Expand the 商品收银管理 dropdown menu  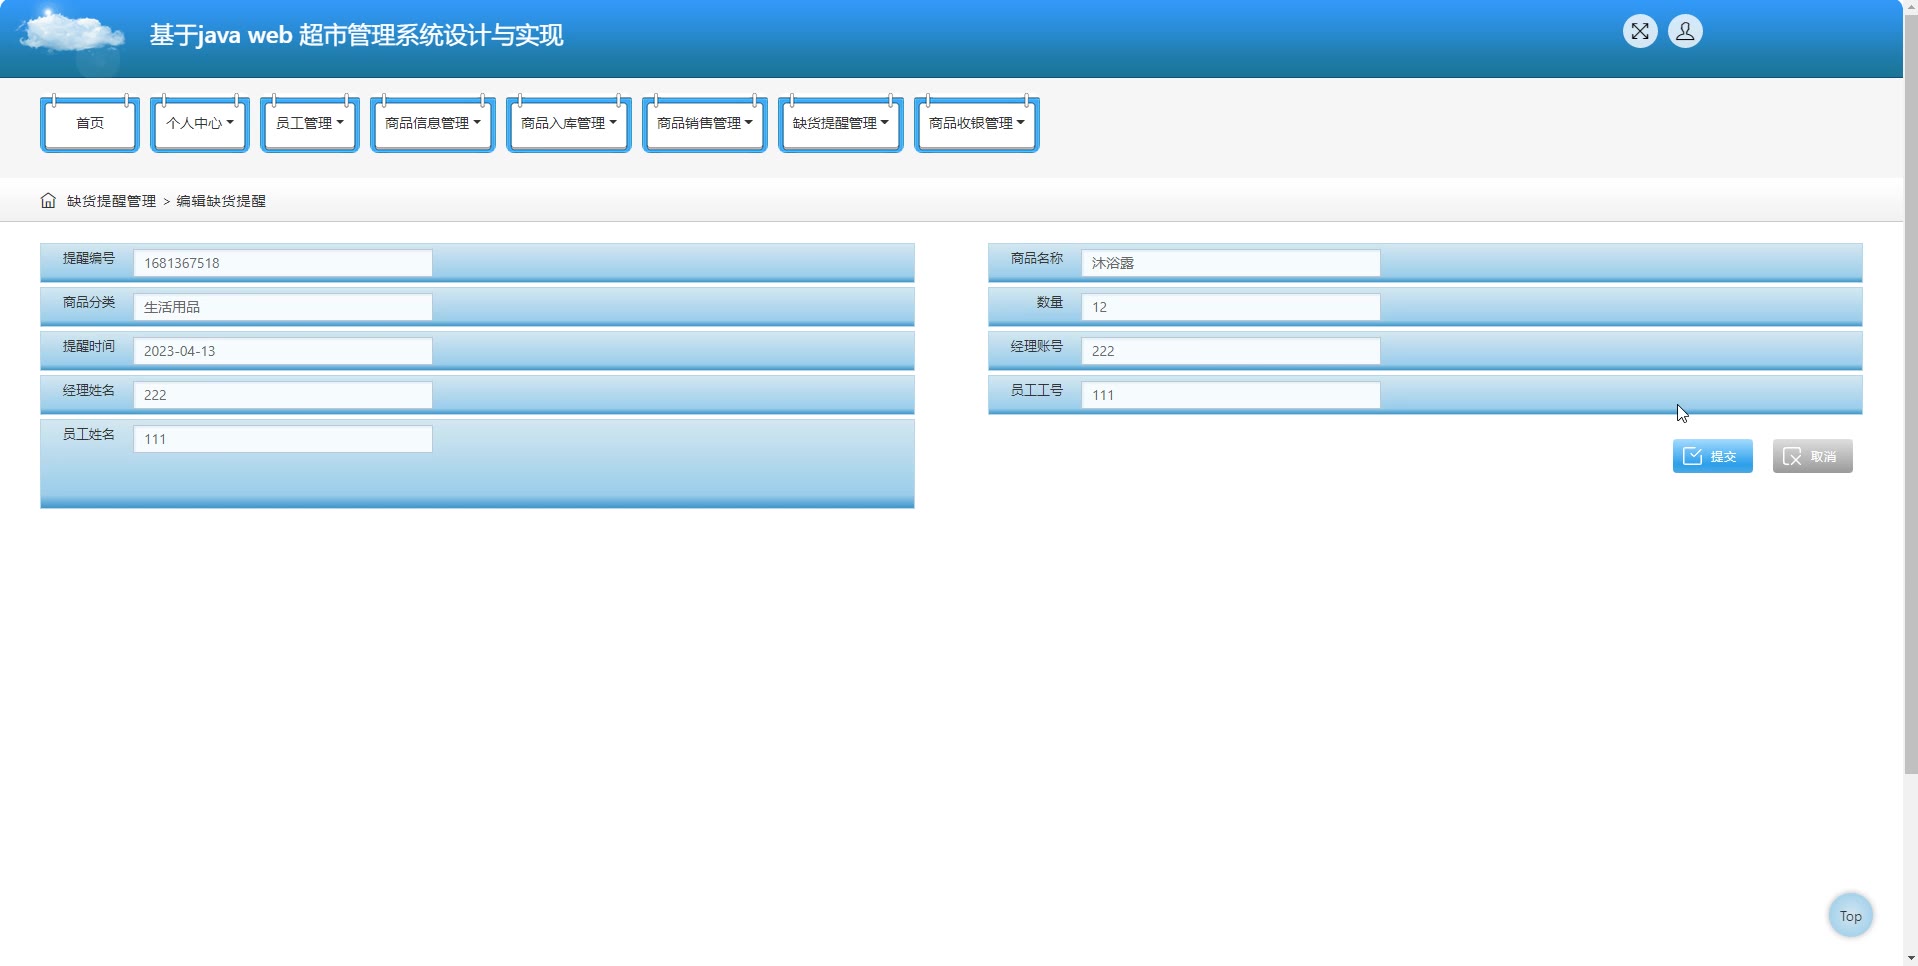pos(977,123)
